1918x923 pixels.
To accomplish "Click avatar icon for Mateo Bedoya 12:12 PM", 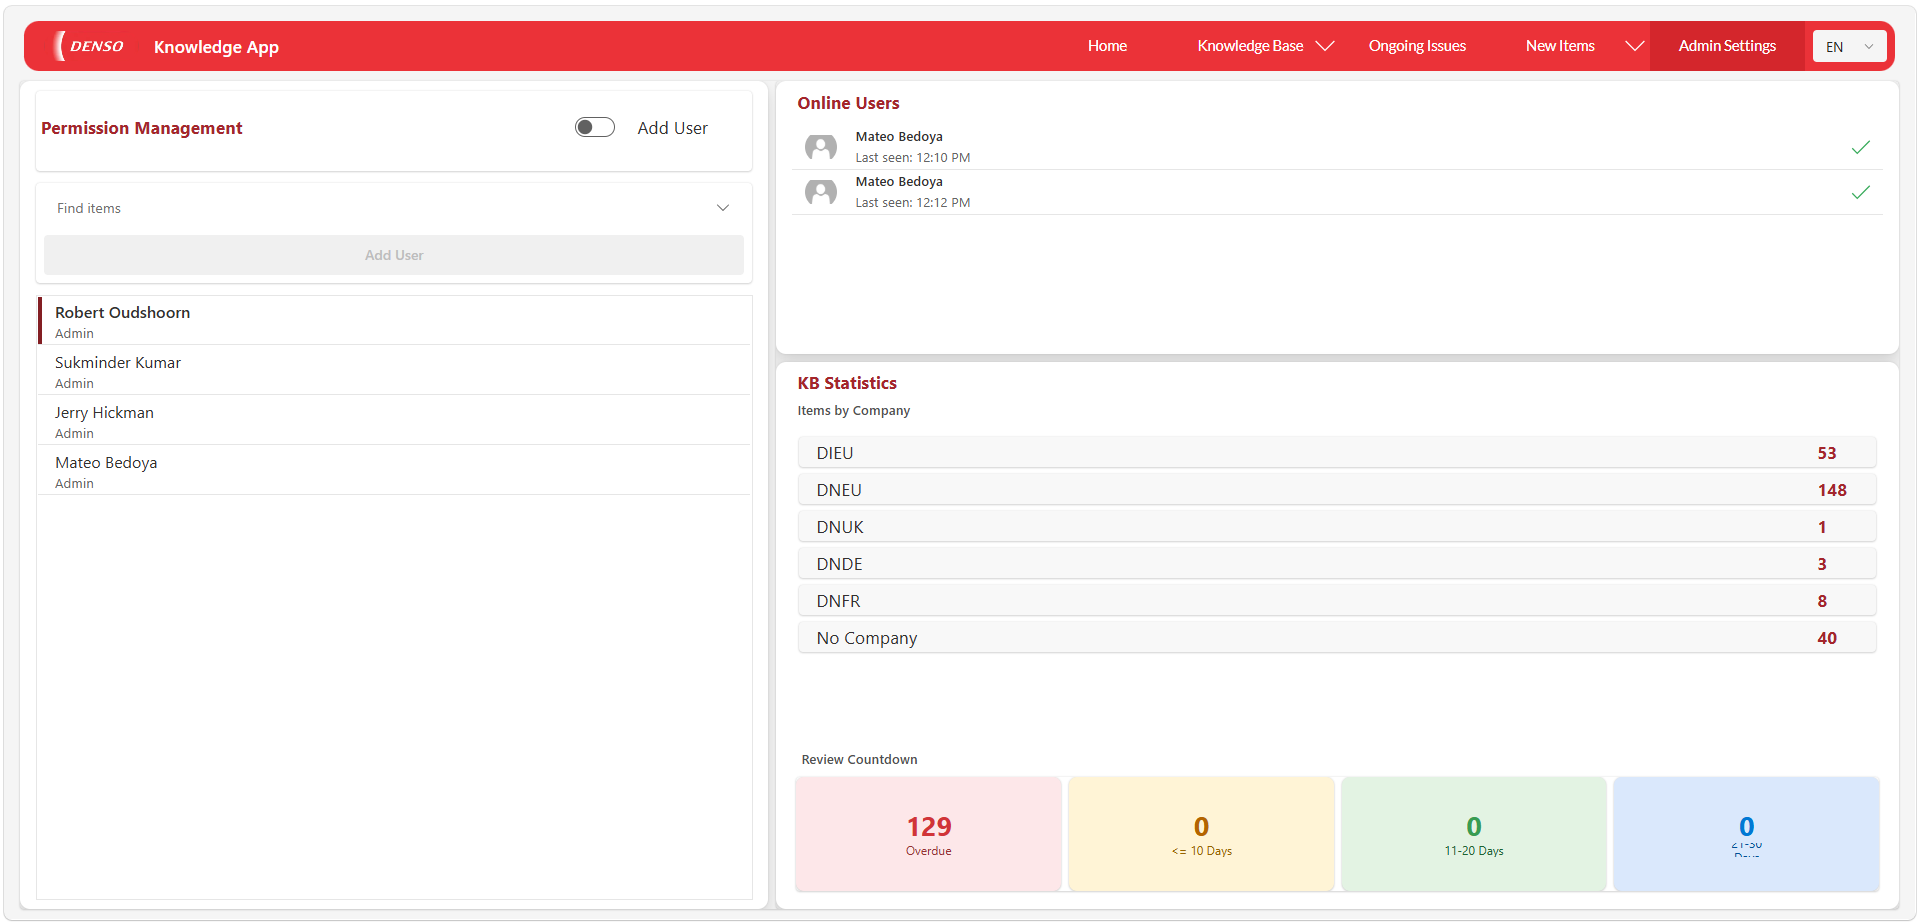I will click(x=821, y=192).
